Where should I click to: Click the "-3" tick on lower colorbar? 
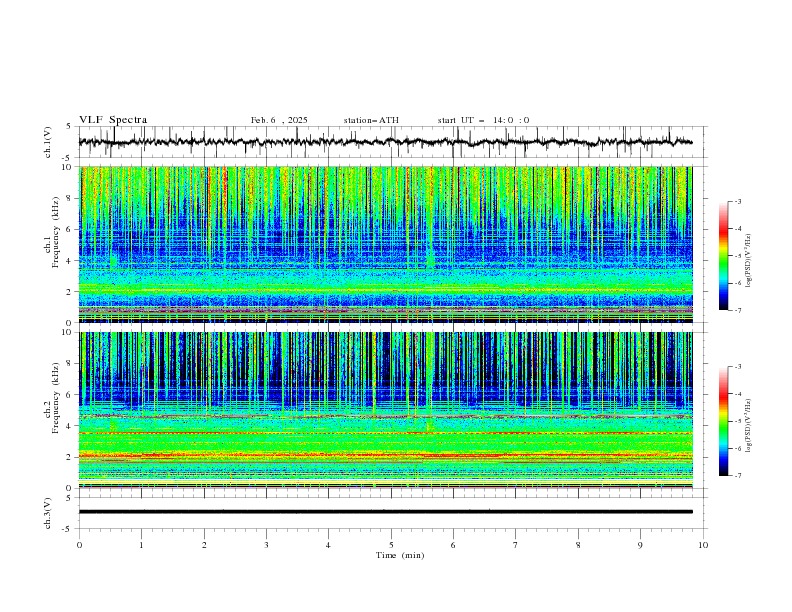point(737,367)
